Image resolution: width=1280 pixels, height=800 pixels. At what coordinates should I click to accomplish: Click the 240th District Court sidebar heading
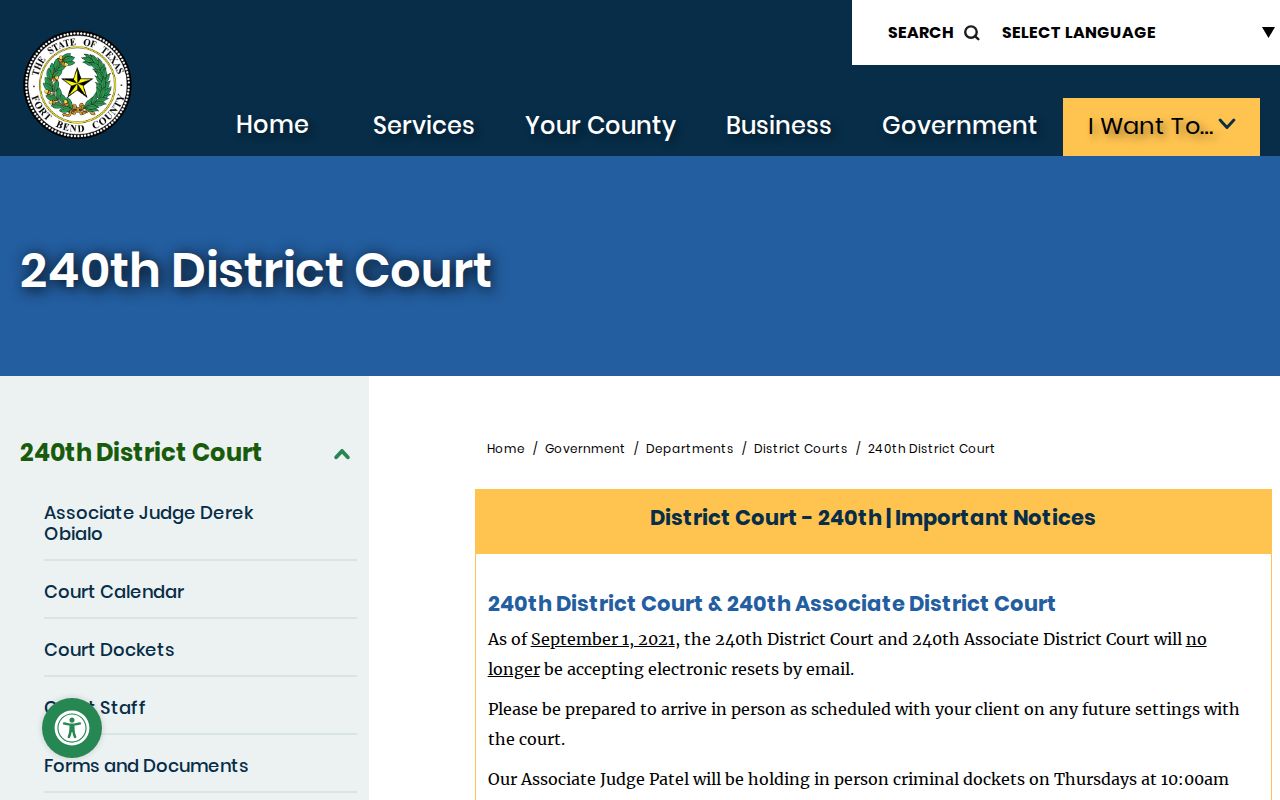coord(141,452)
